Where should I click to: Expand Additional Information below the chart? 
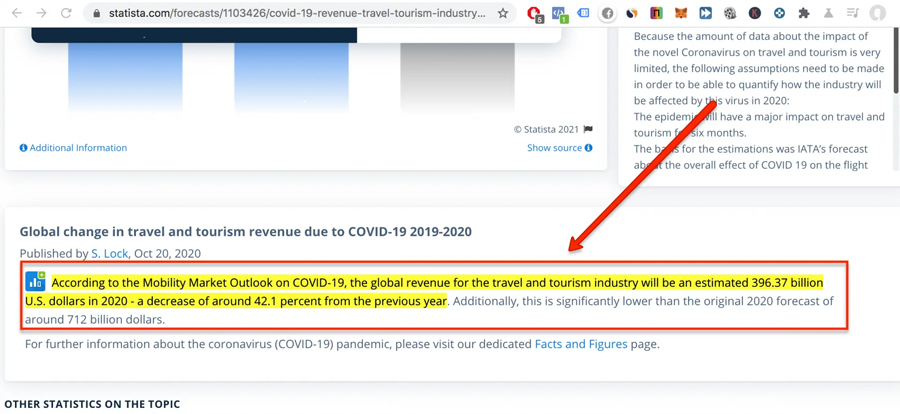pos(73,148)
